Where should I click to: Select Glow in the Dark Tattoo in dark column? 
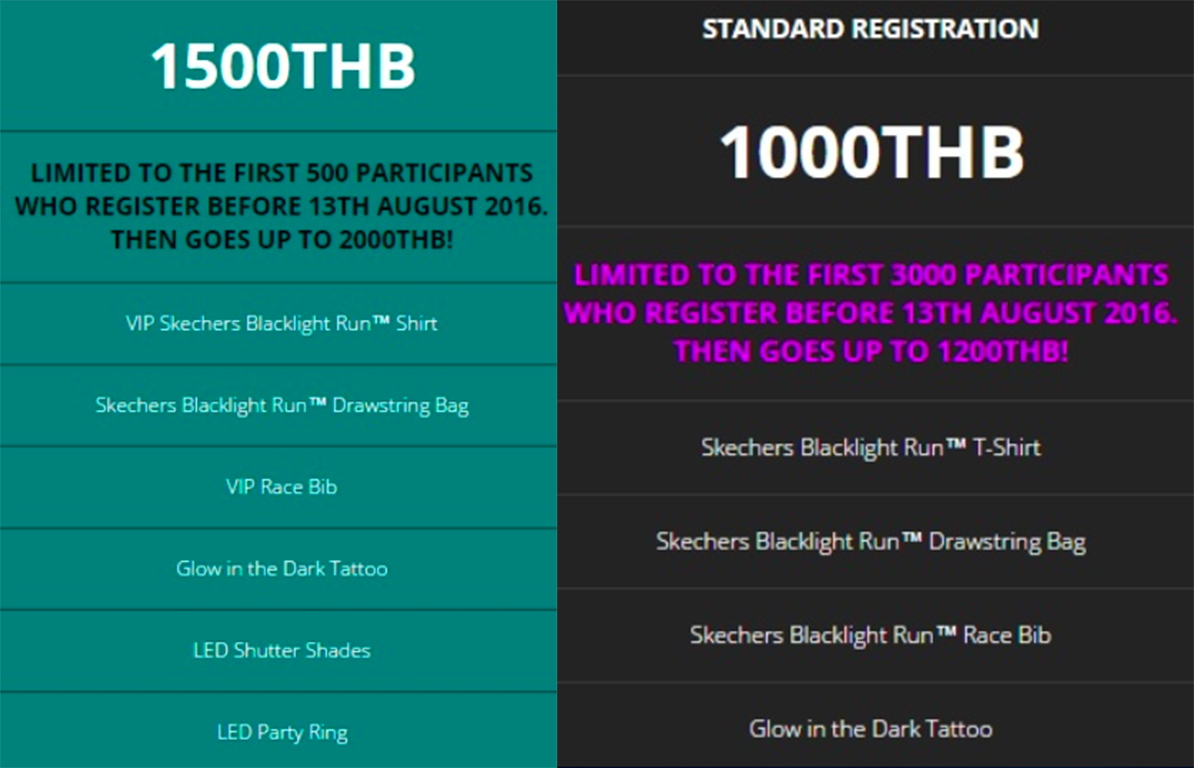(870, 729)
